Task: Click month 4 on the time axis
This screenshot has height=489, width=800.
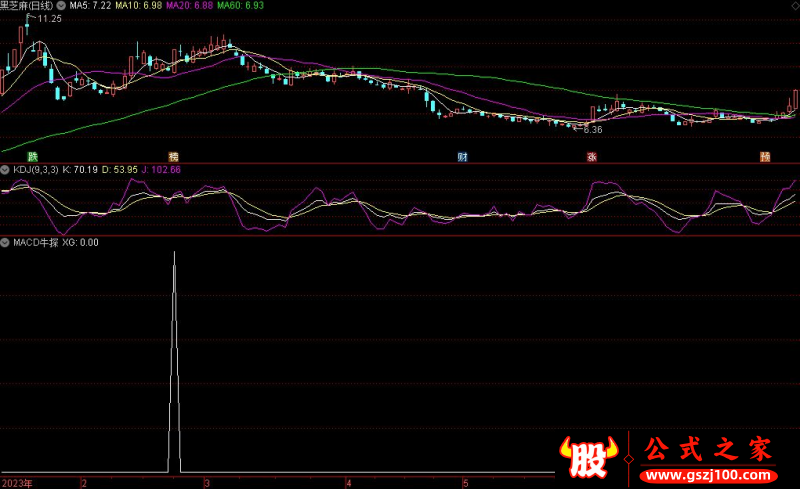Action: point(347,481)
